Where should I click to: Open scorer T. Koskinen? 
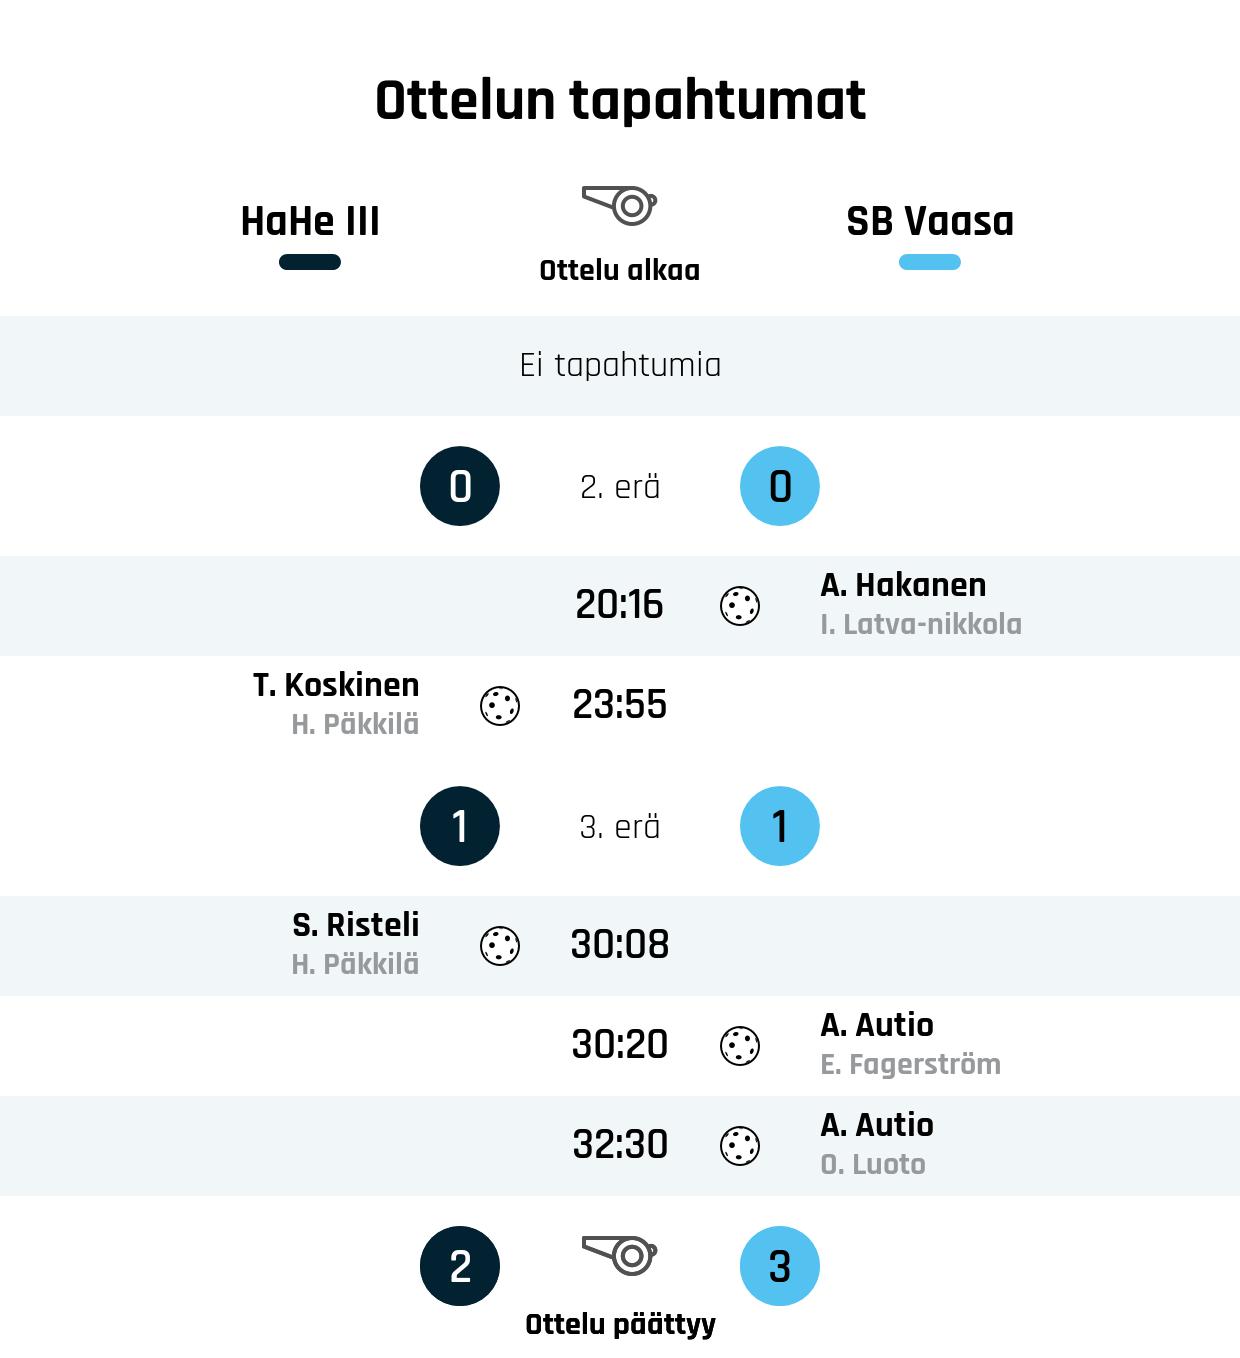(x=336, y=685)
